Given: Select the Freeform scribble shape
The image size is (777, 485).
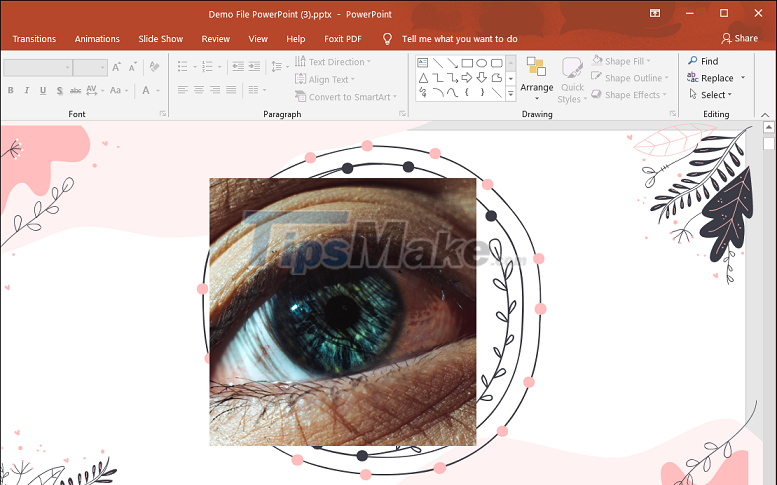Looking at the screenshot, I should pyautogui.click(x=423, y=92).
